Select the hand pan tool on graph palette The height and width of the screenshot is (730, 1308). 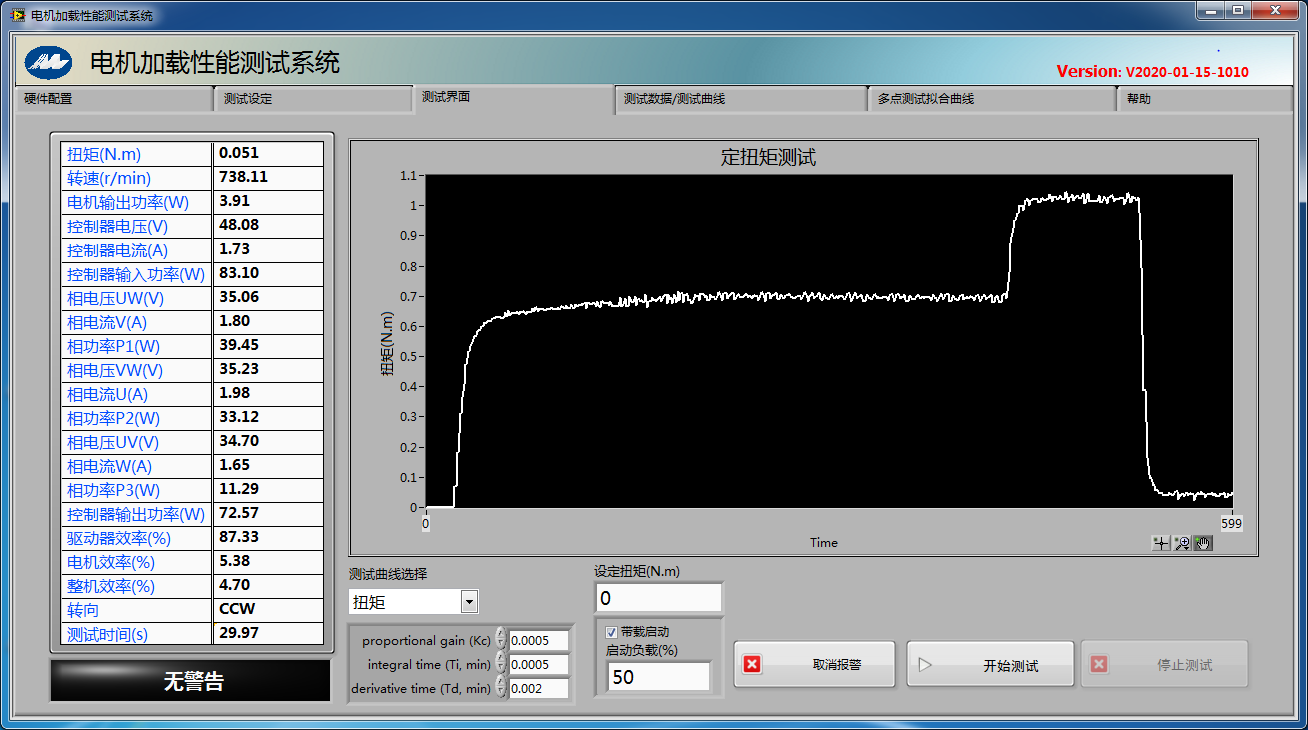(1202, 543)
